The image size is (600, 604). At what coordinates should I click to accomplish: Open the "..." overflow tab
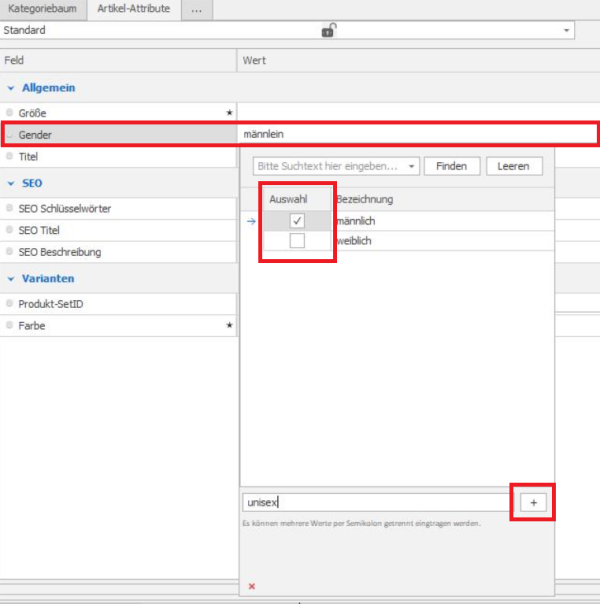[196, 9]
